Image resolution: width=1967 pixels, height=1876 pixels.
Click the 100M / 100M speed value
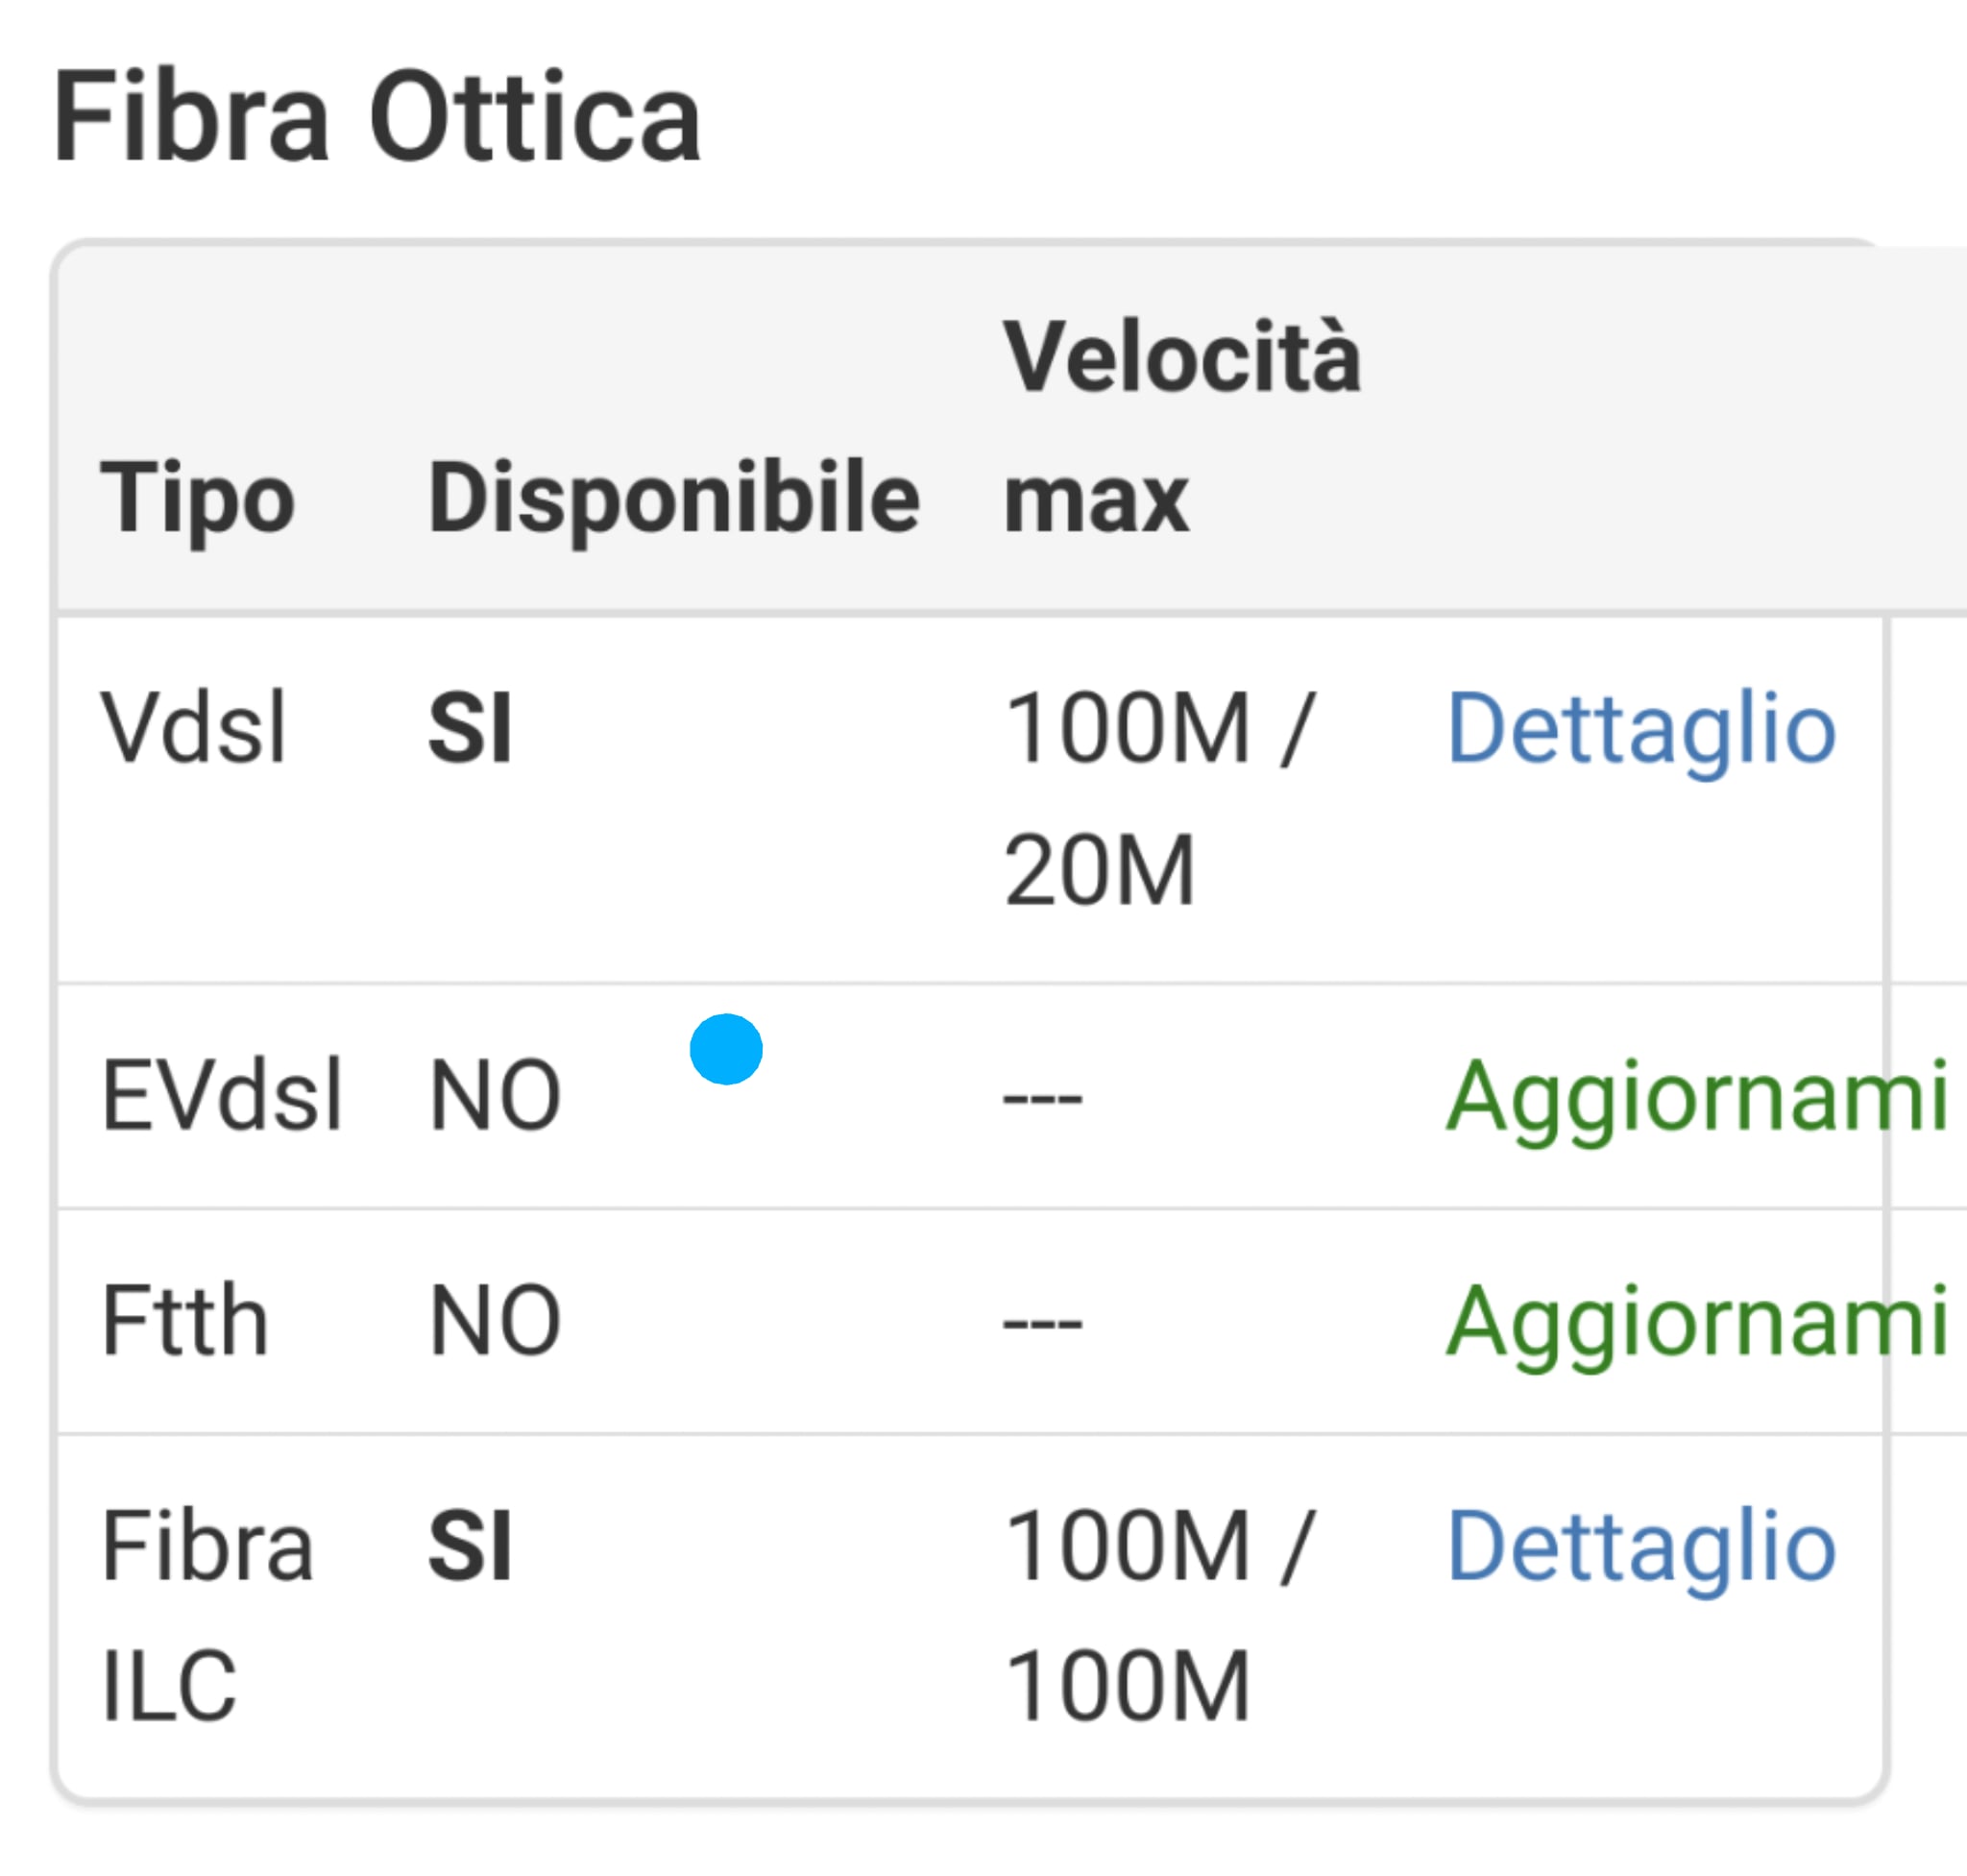coord(1158,1616)
